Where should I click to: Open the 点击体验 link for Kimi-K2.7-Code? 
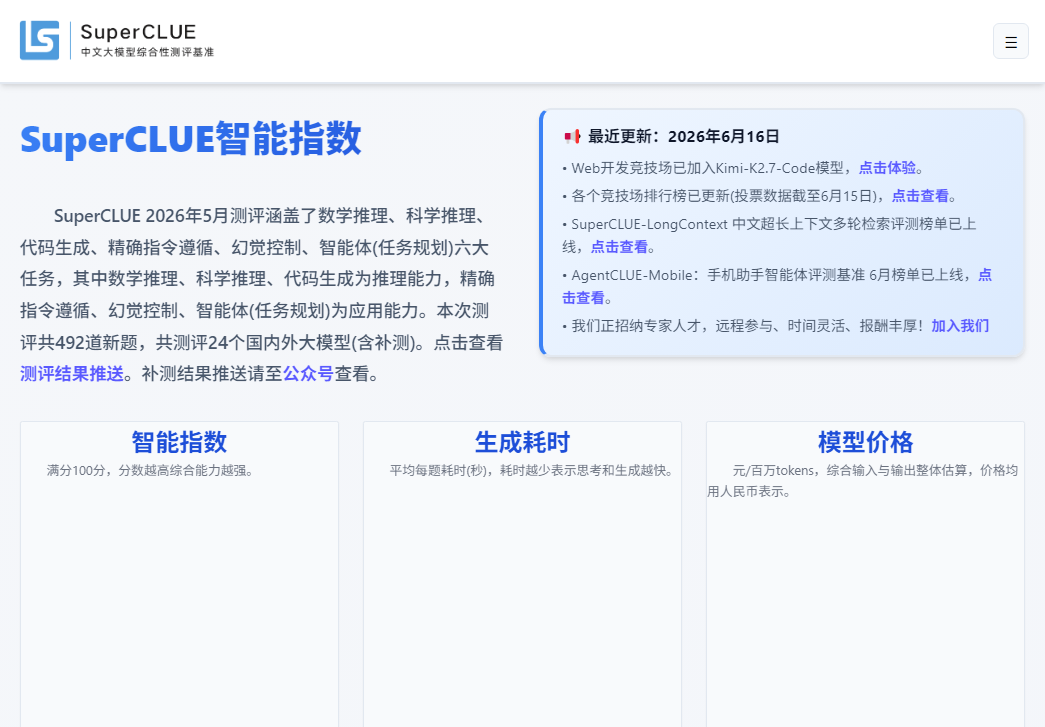[x=887, y=168]
